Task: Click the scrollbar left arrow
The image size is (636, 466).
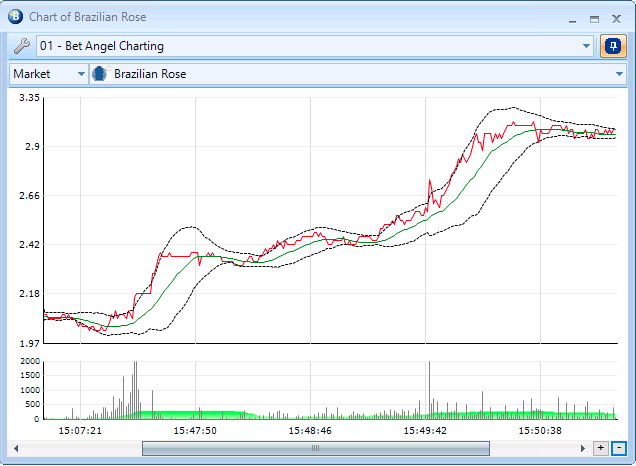Action: [16, 448]
